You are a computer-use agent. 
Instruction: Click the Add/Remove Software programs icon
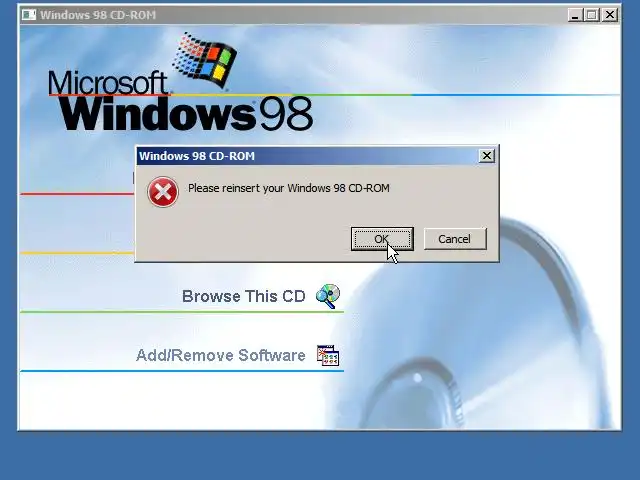(x=328, y=355)
